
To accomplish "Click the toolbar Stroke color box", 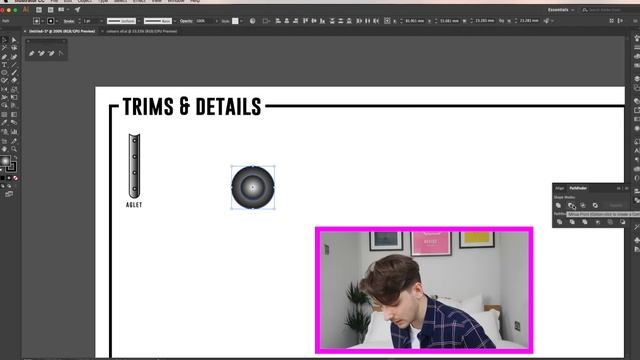I will tap(12, 167).
